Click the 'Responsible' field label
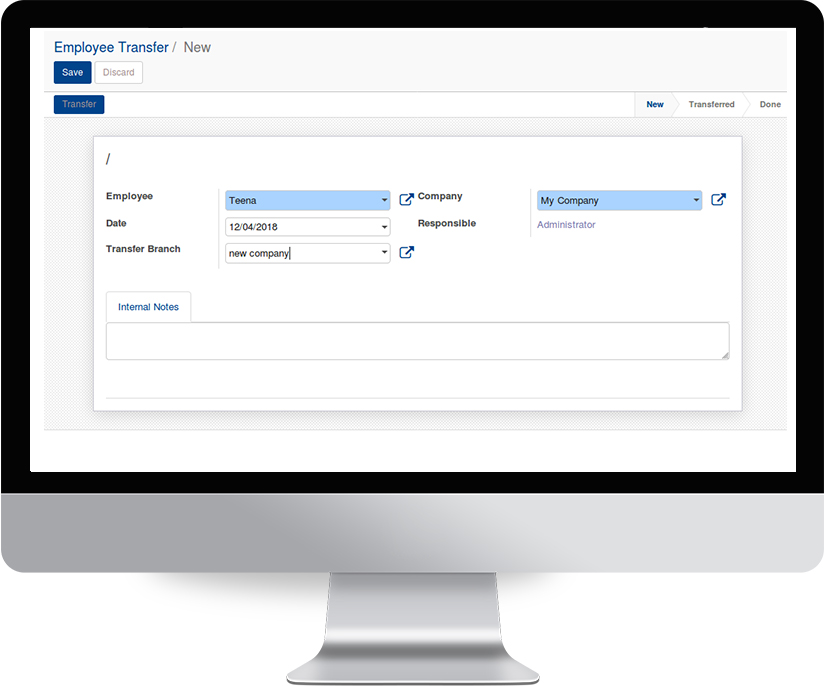The image size is (824, 686). coord(447,223)
